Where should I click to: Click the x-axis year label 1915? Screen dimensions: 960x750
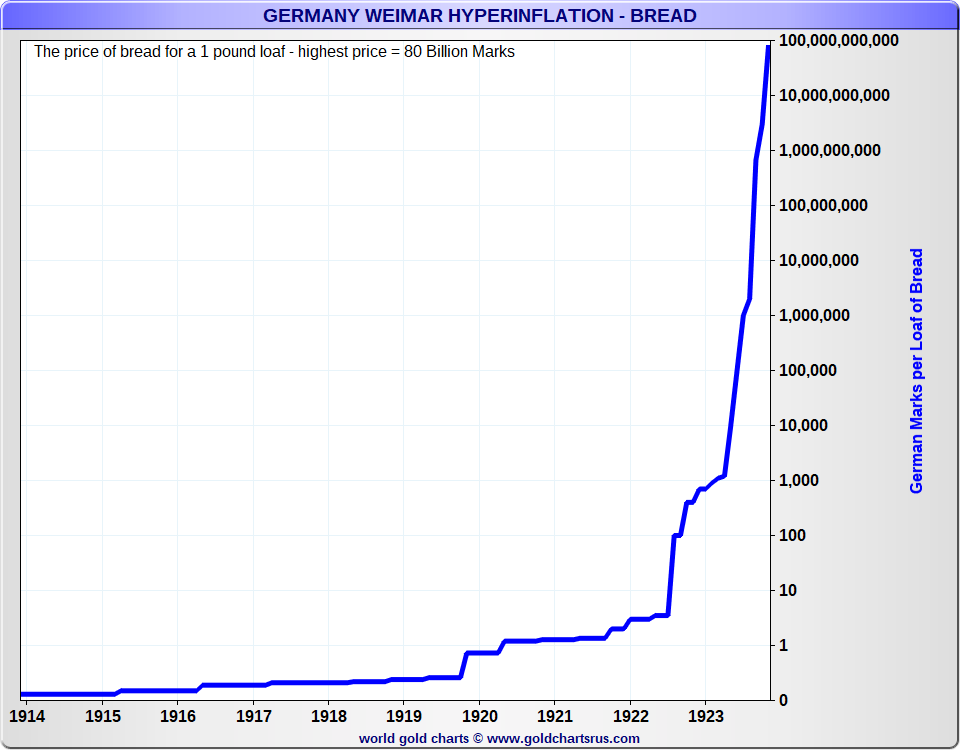tap(102, 716)
